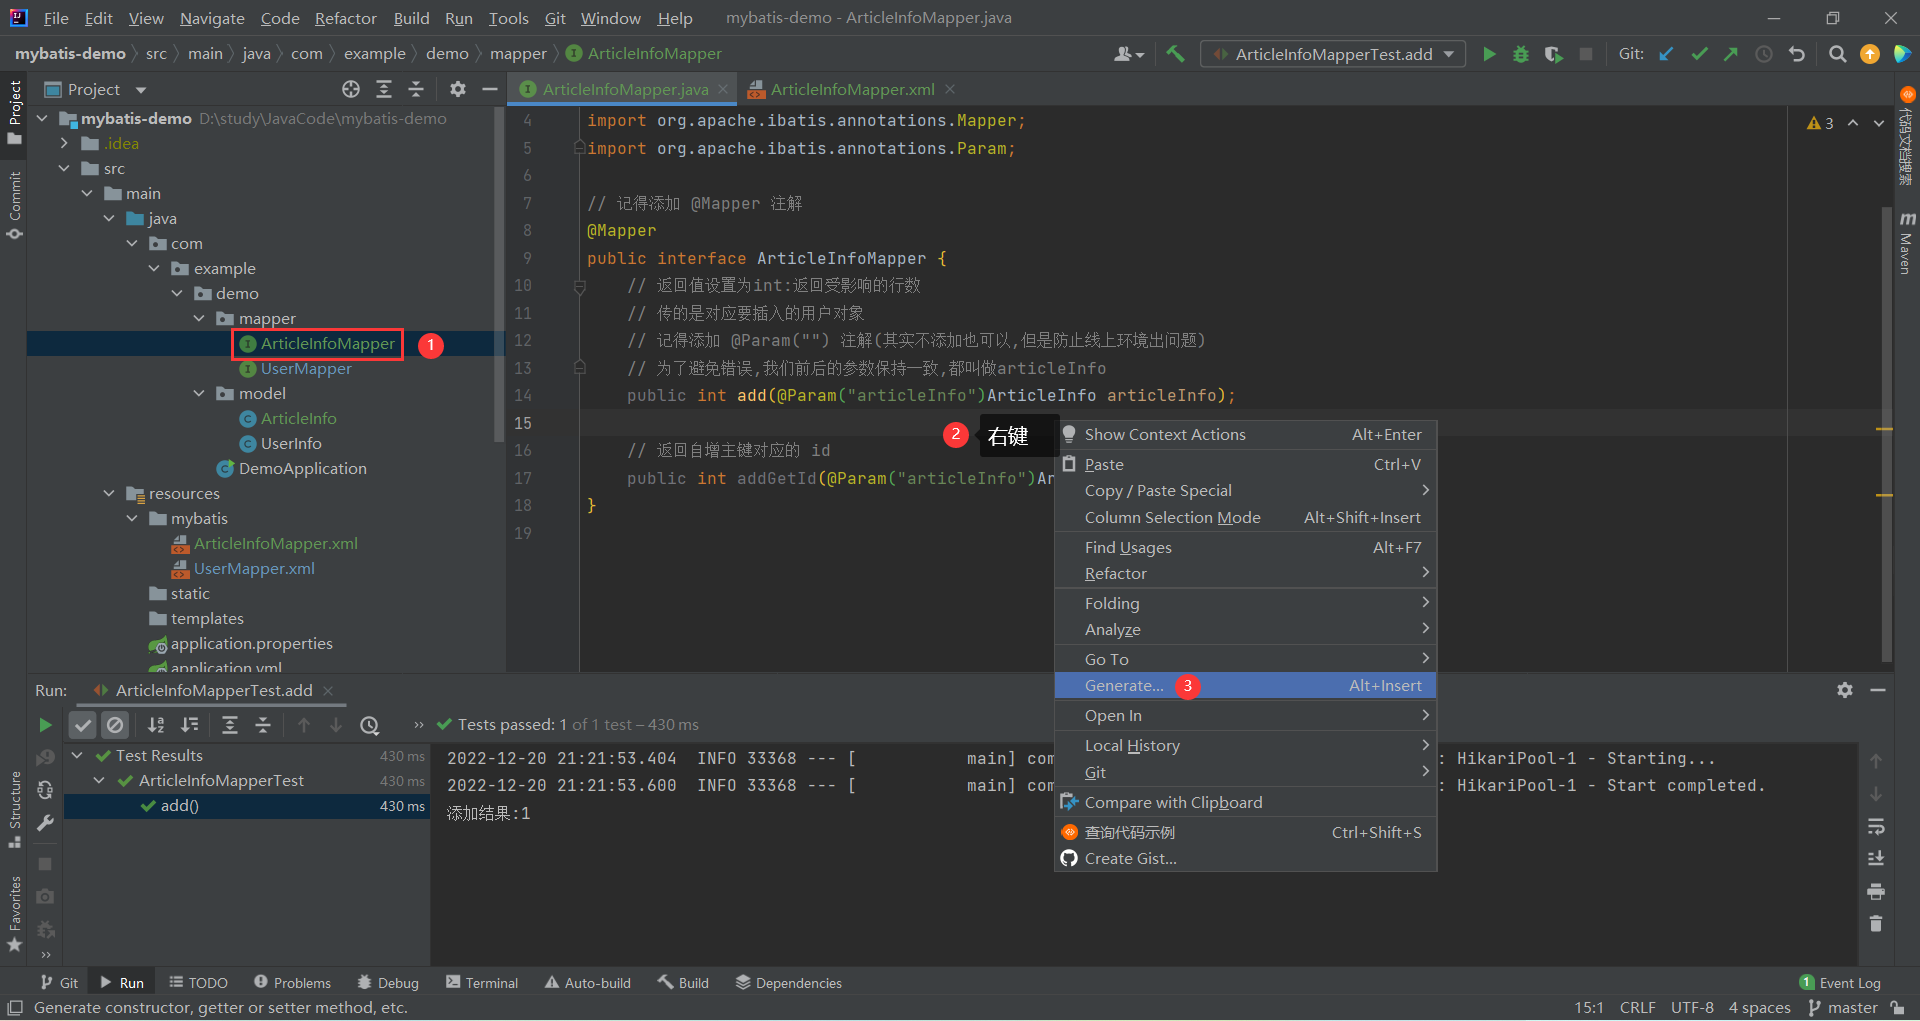Click UTF-8 encoding in status bar

click(1692, 1007)
